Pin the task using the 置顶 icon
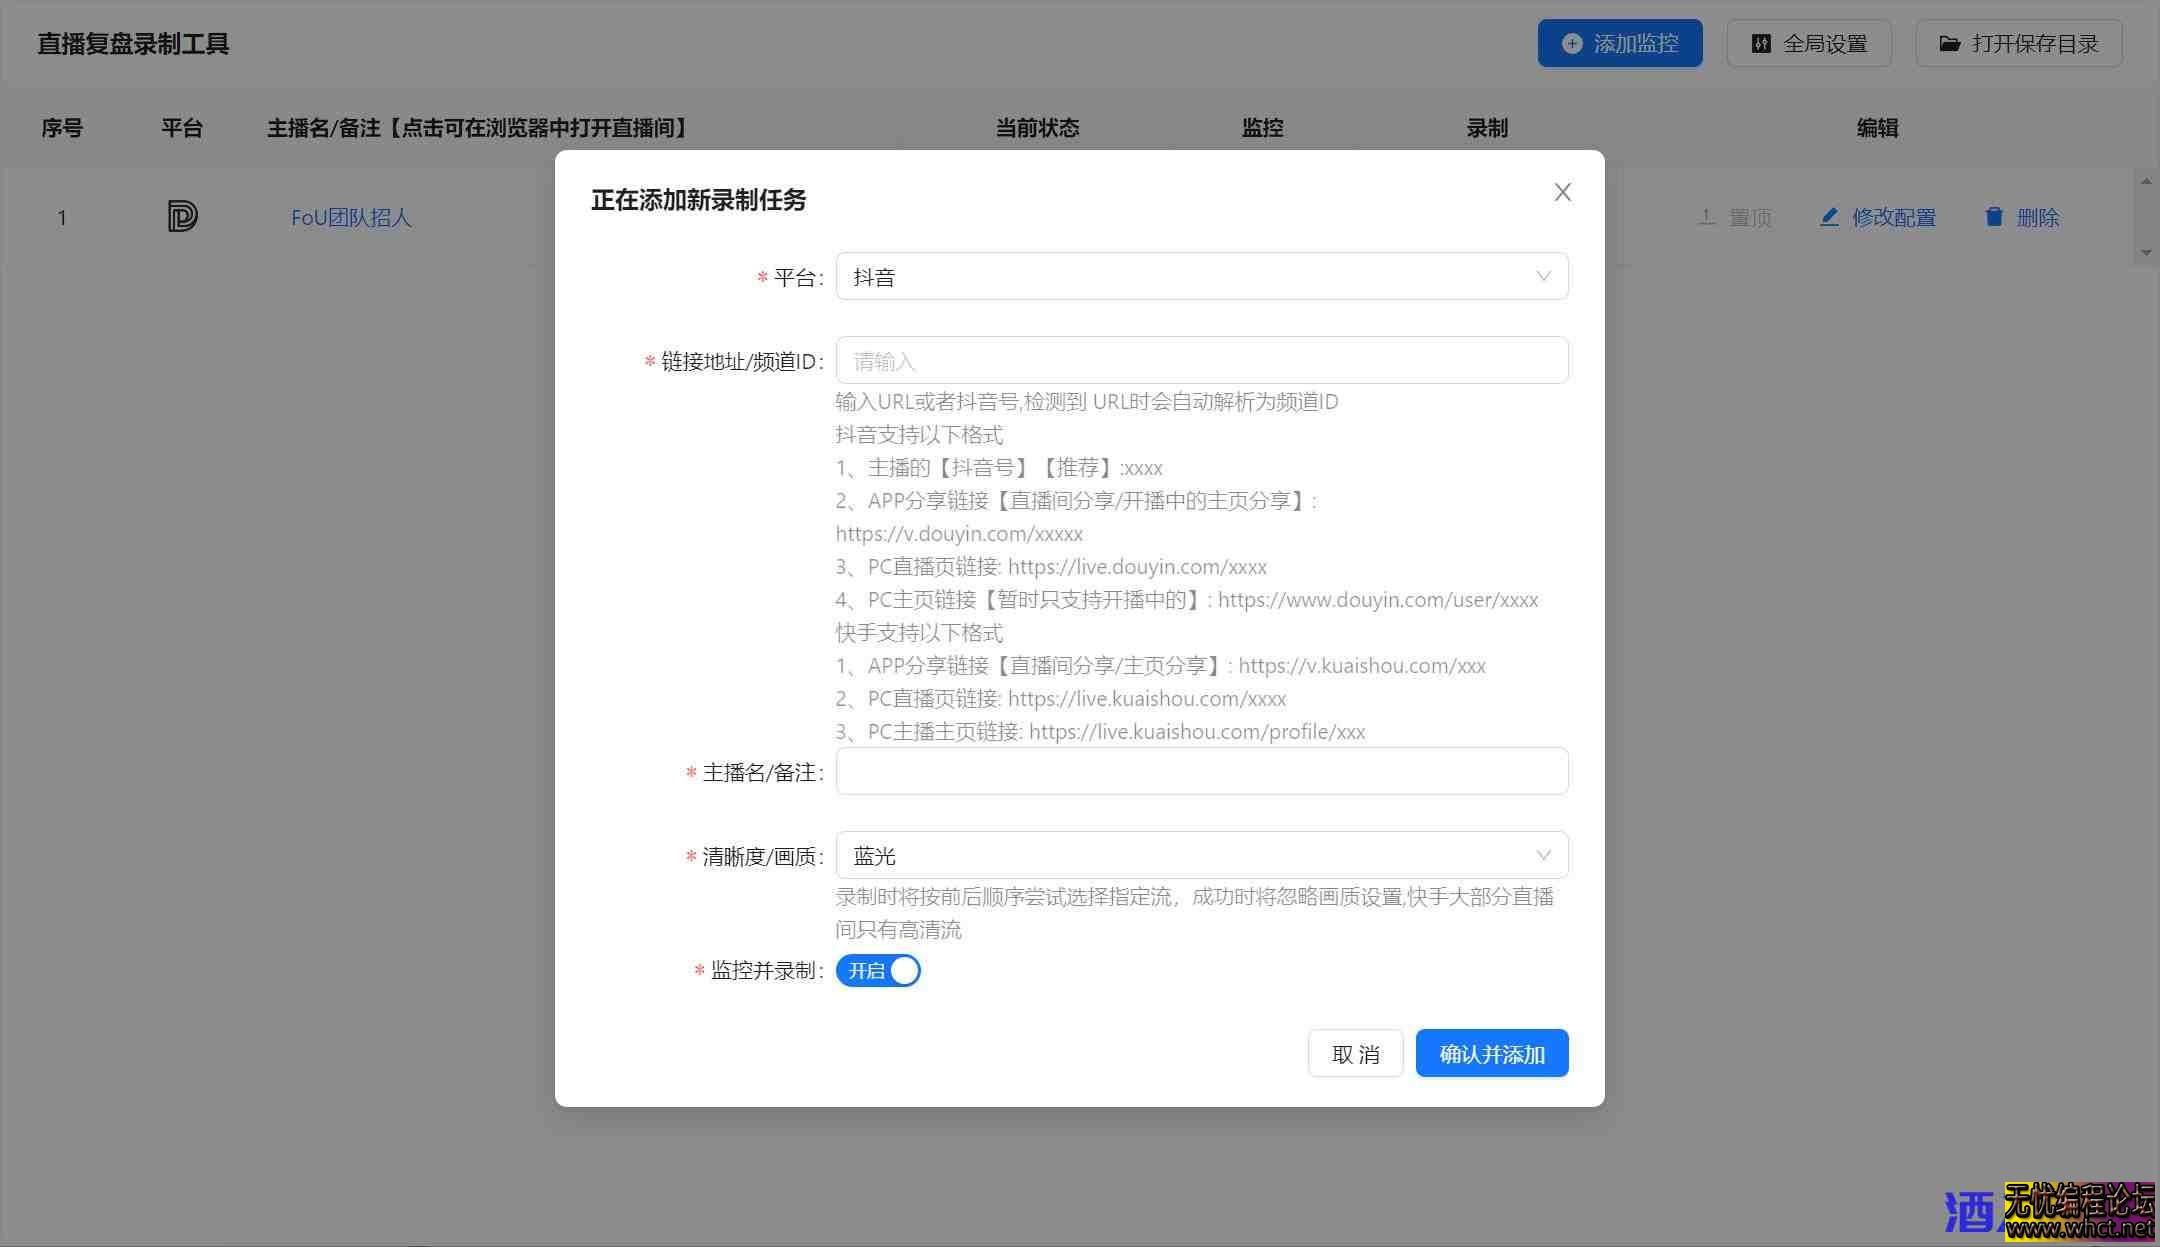Image resolution: width=2160 pixels, height=1247 pixels. point(1707,216)
